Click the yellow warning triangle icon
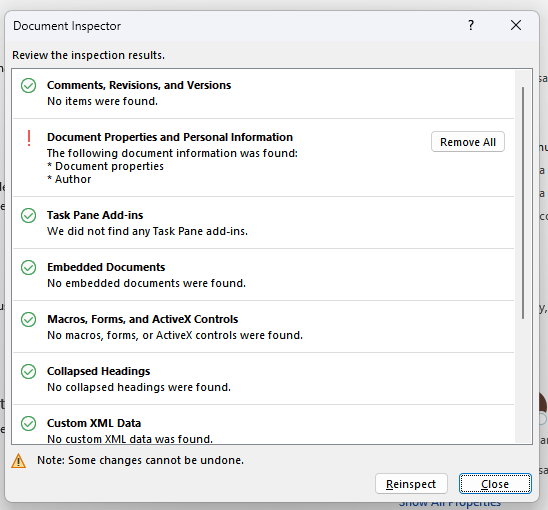This screenshot has height=510, width=548. tap(19, 461)
